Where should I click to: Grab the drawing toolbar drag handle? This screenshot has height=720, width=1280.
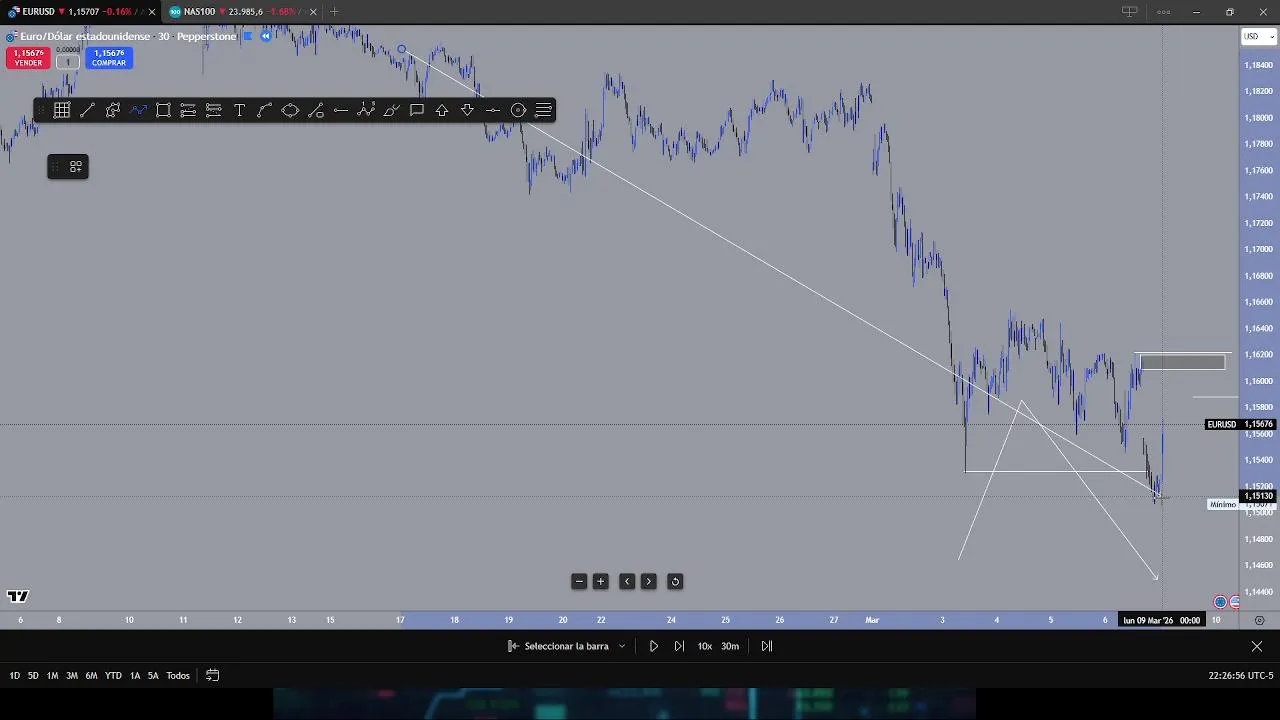point(41,110)
